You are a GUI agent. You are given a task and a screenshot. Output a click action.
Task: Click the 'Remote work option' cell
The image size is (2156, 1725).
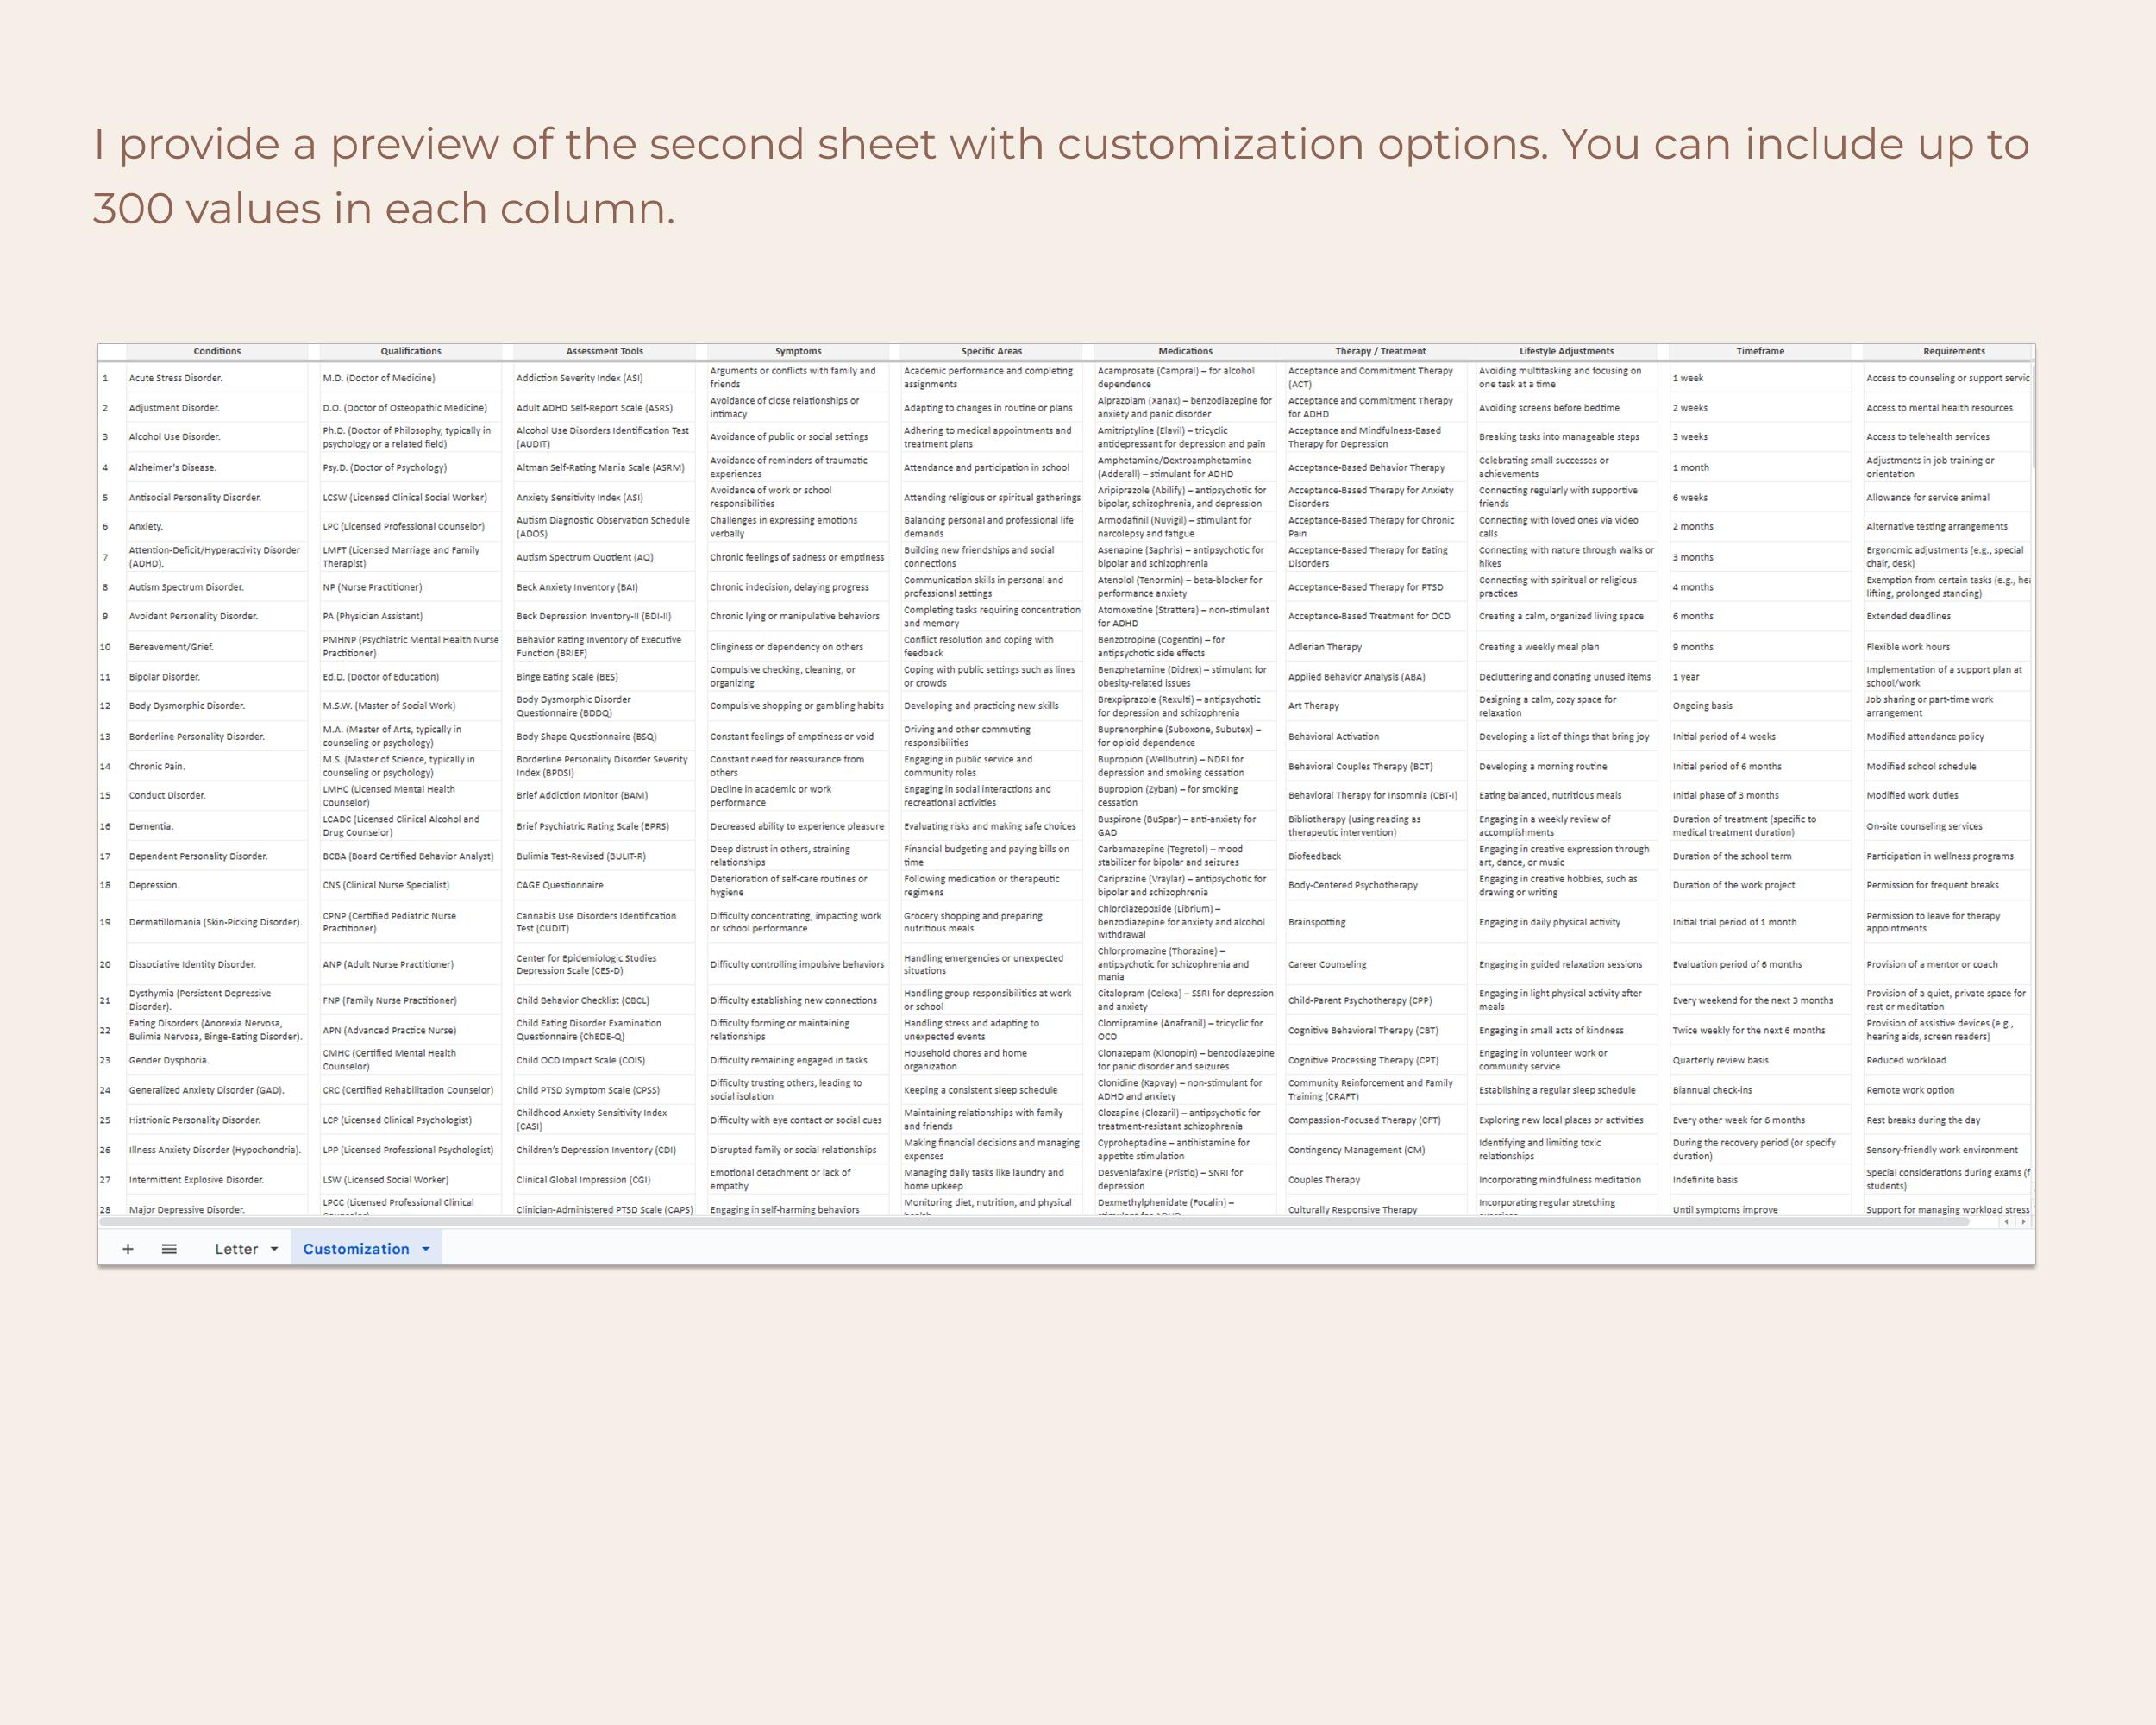pyautogui.click(x=1948, y=1090)
